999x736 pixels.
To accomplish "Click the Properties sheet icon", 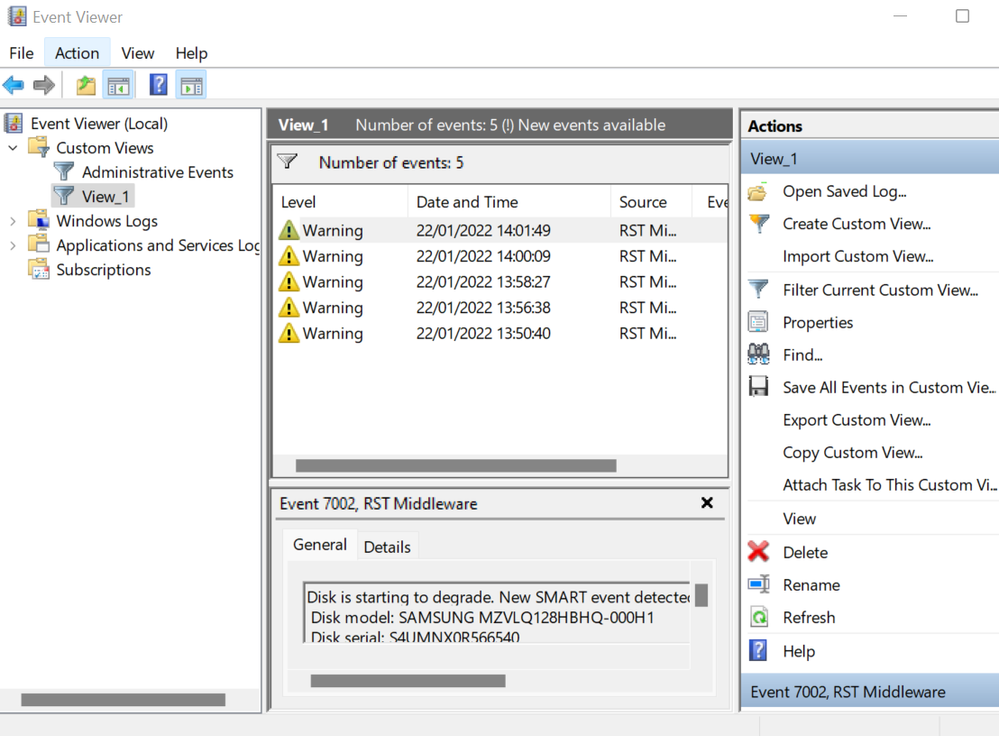I will [758, 322].
